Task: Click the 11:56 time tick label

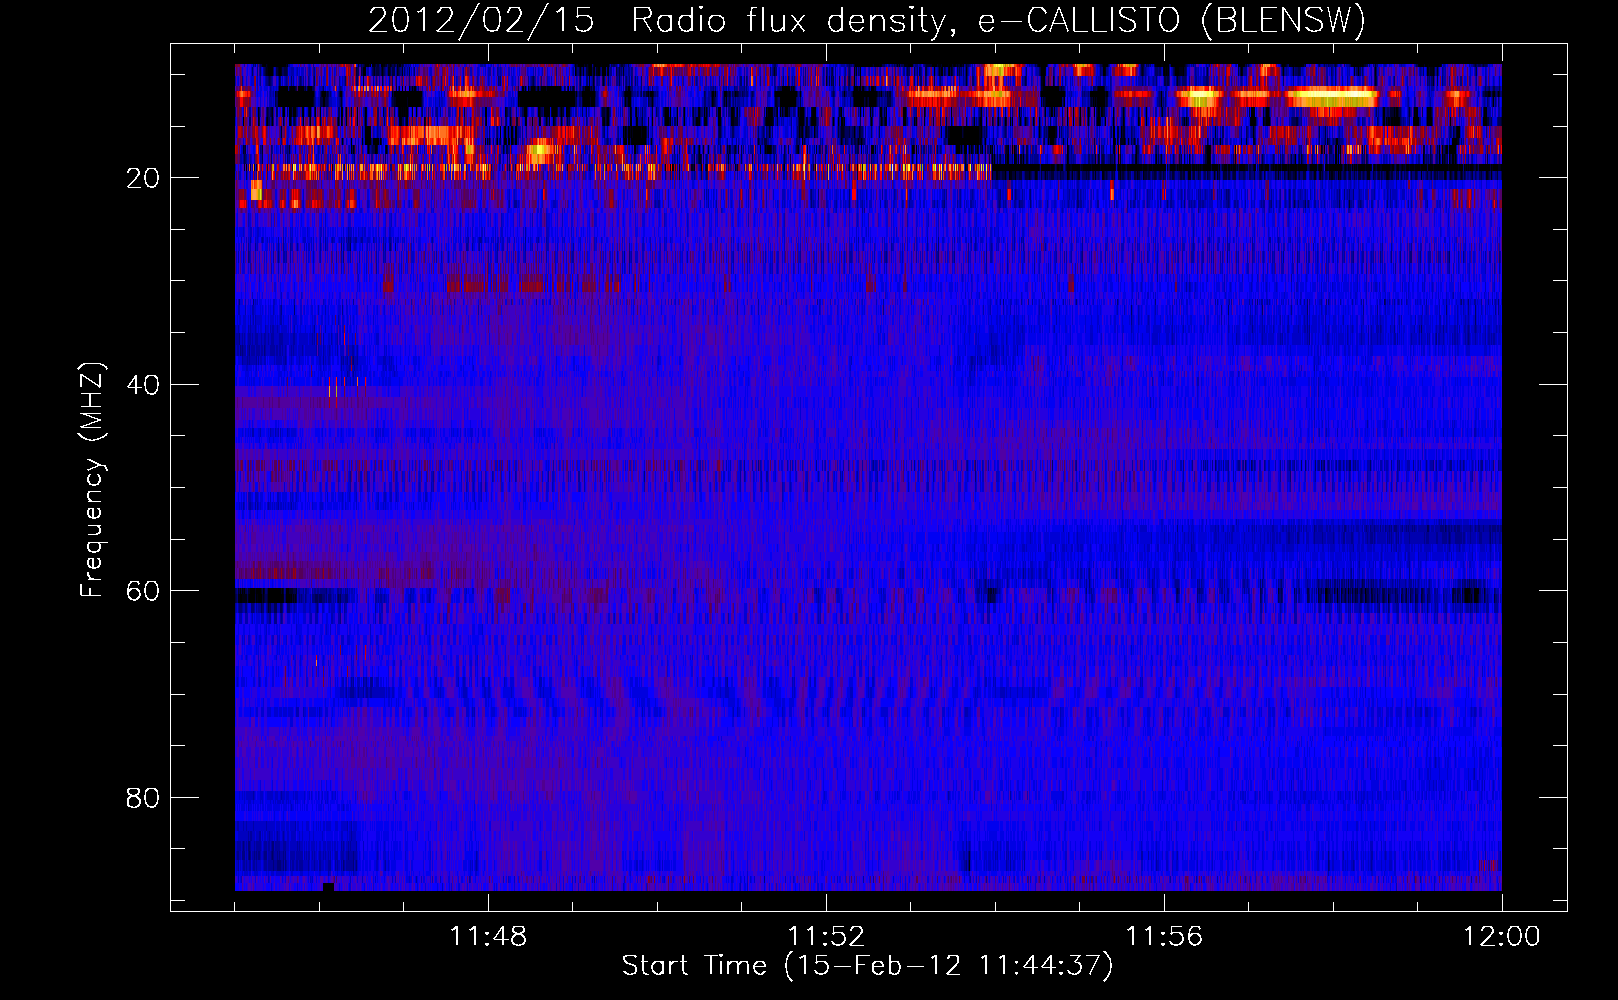Action: pos(1164,937)
